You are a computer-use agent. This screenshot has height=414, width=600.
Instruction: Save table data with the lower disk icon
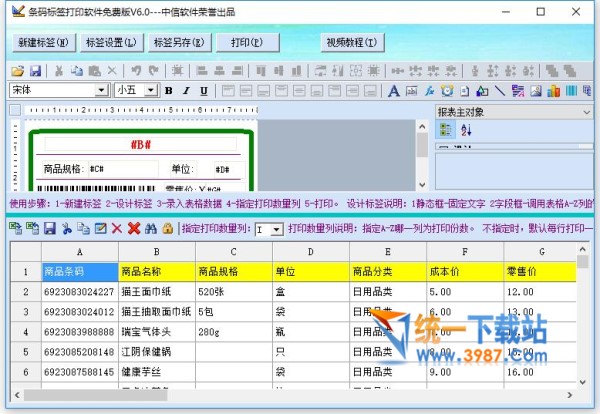pyautogui.click(x=50, y=228)
